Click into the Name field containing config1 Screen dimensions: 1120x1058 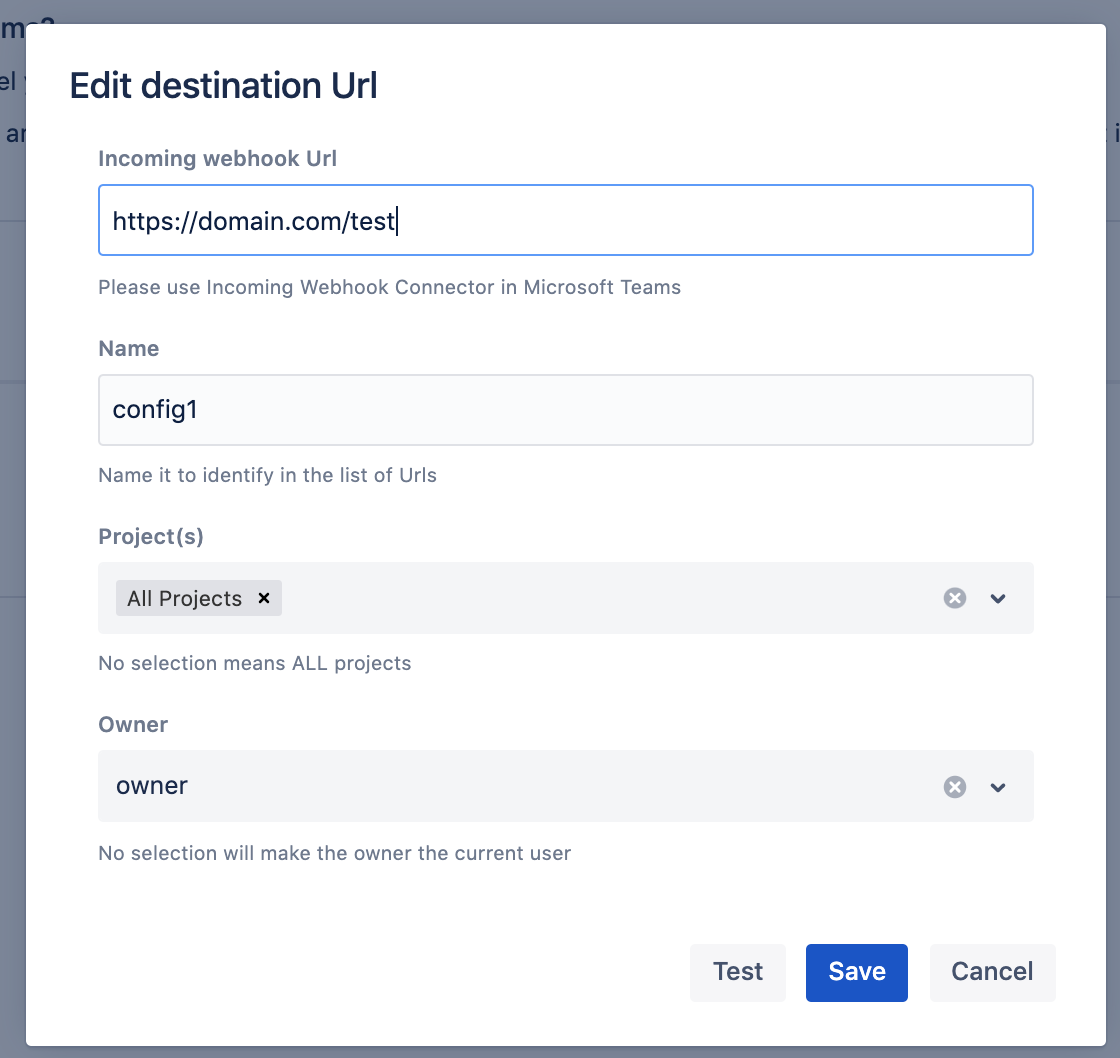click(565, 410)
